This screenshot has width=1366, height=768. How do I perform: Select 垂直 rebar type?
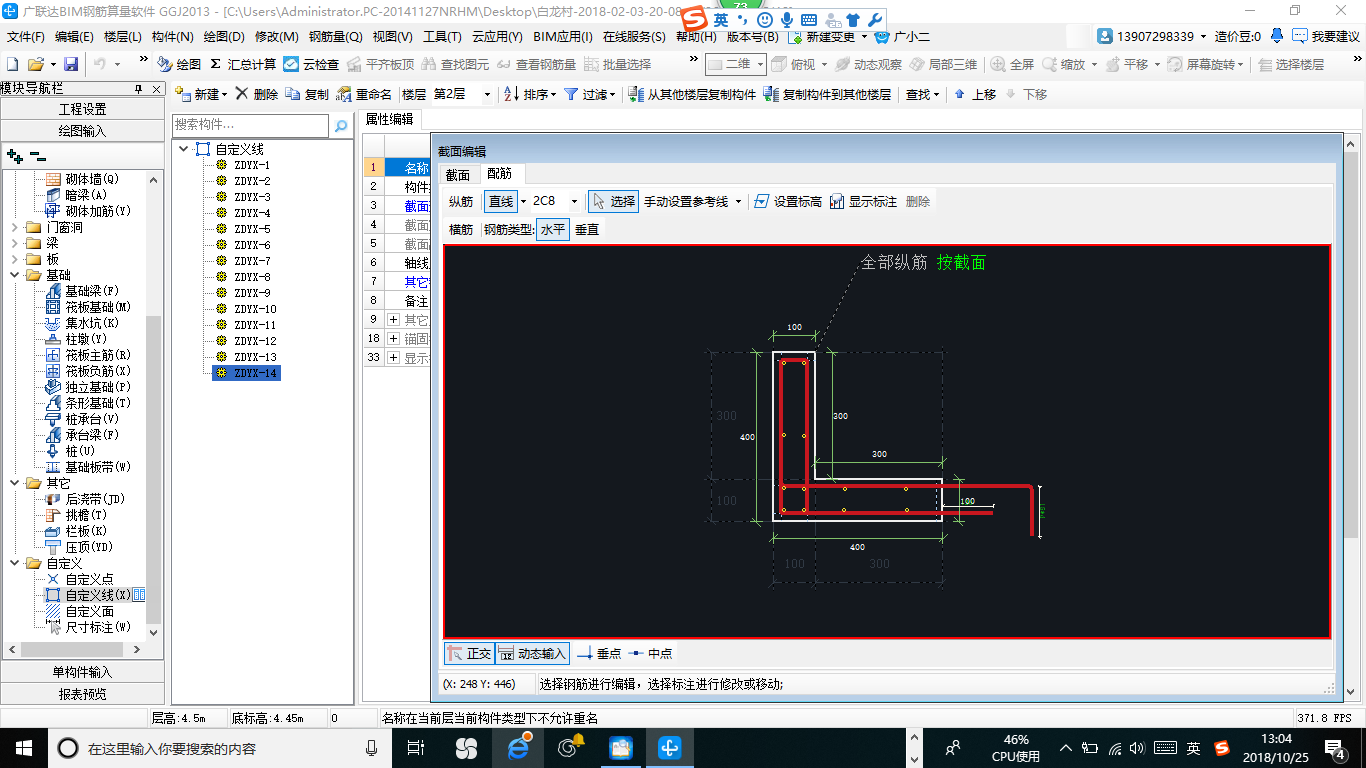point(587,229)
